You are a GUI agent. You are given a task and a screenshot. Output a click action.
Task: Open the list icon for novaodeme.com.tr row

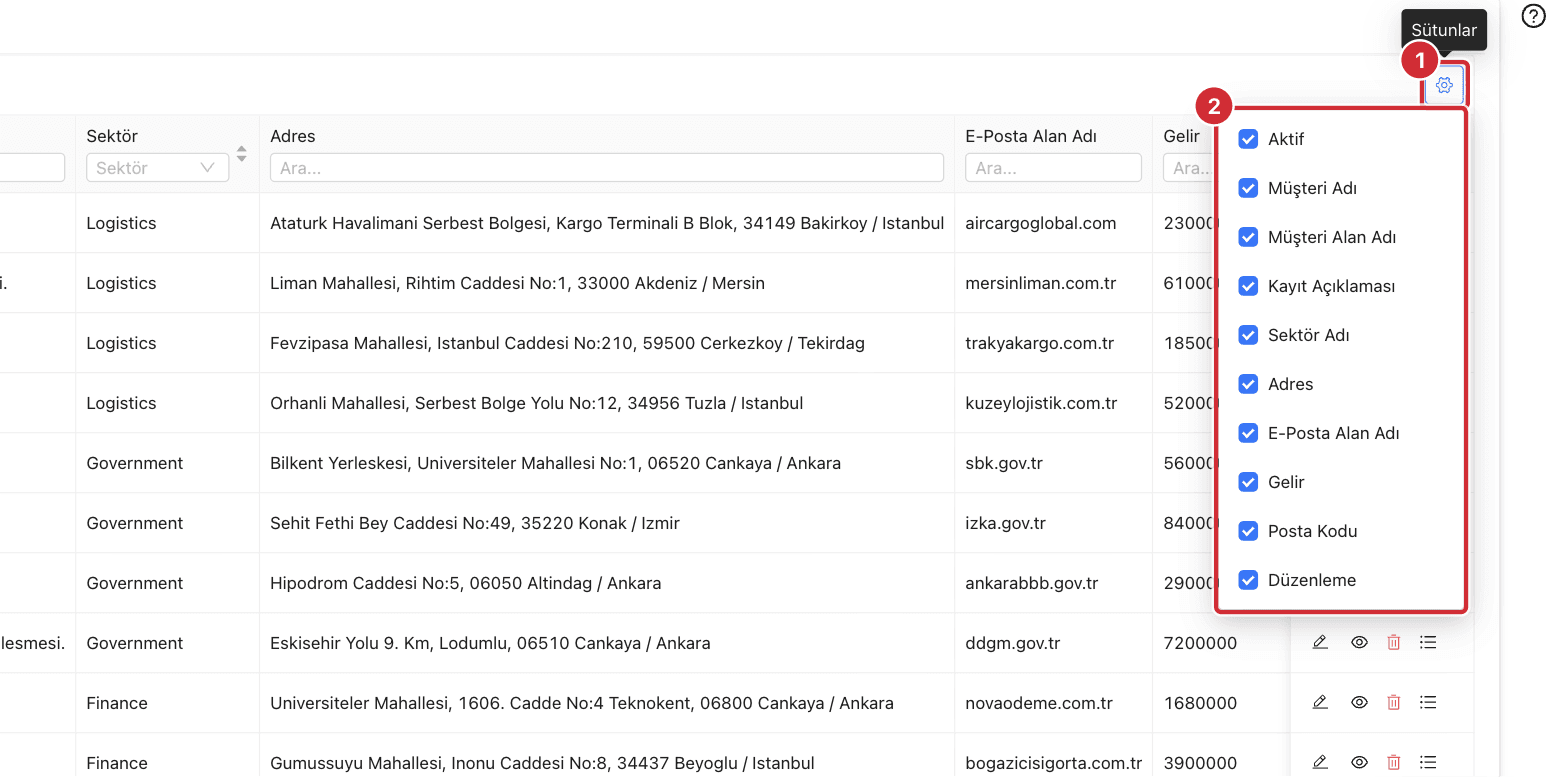click(x=1428, y=702)
